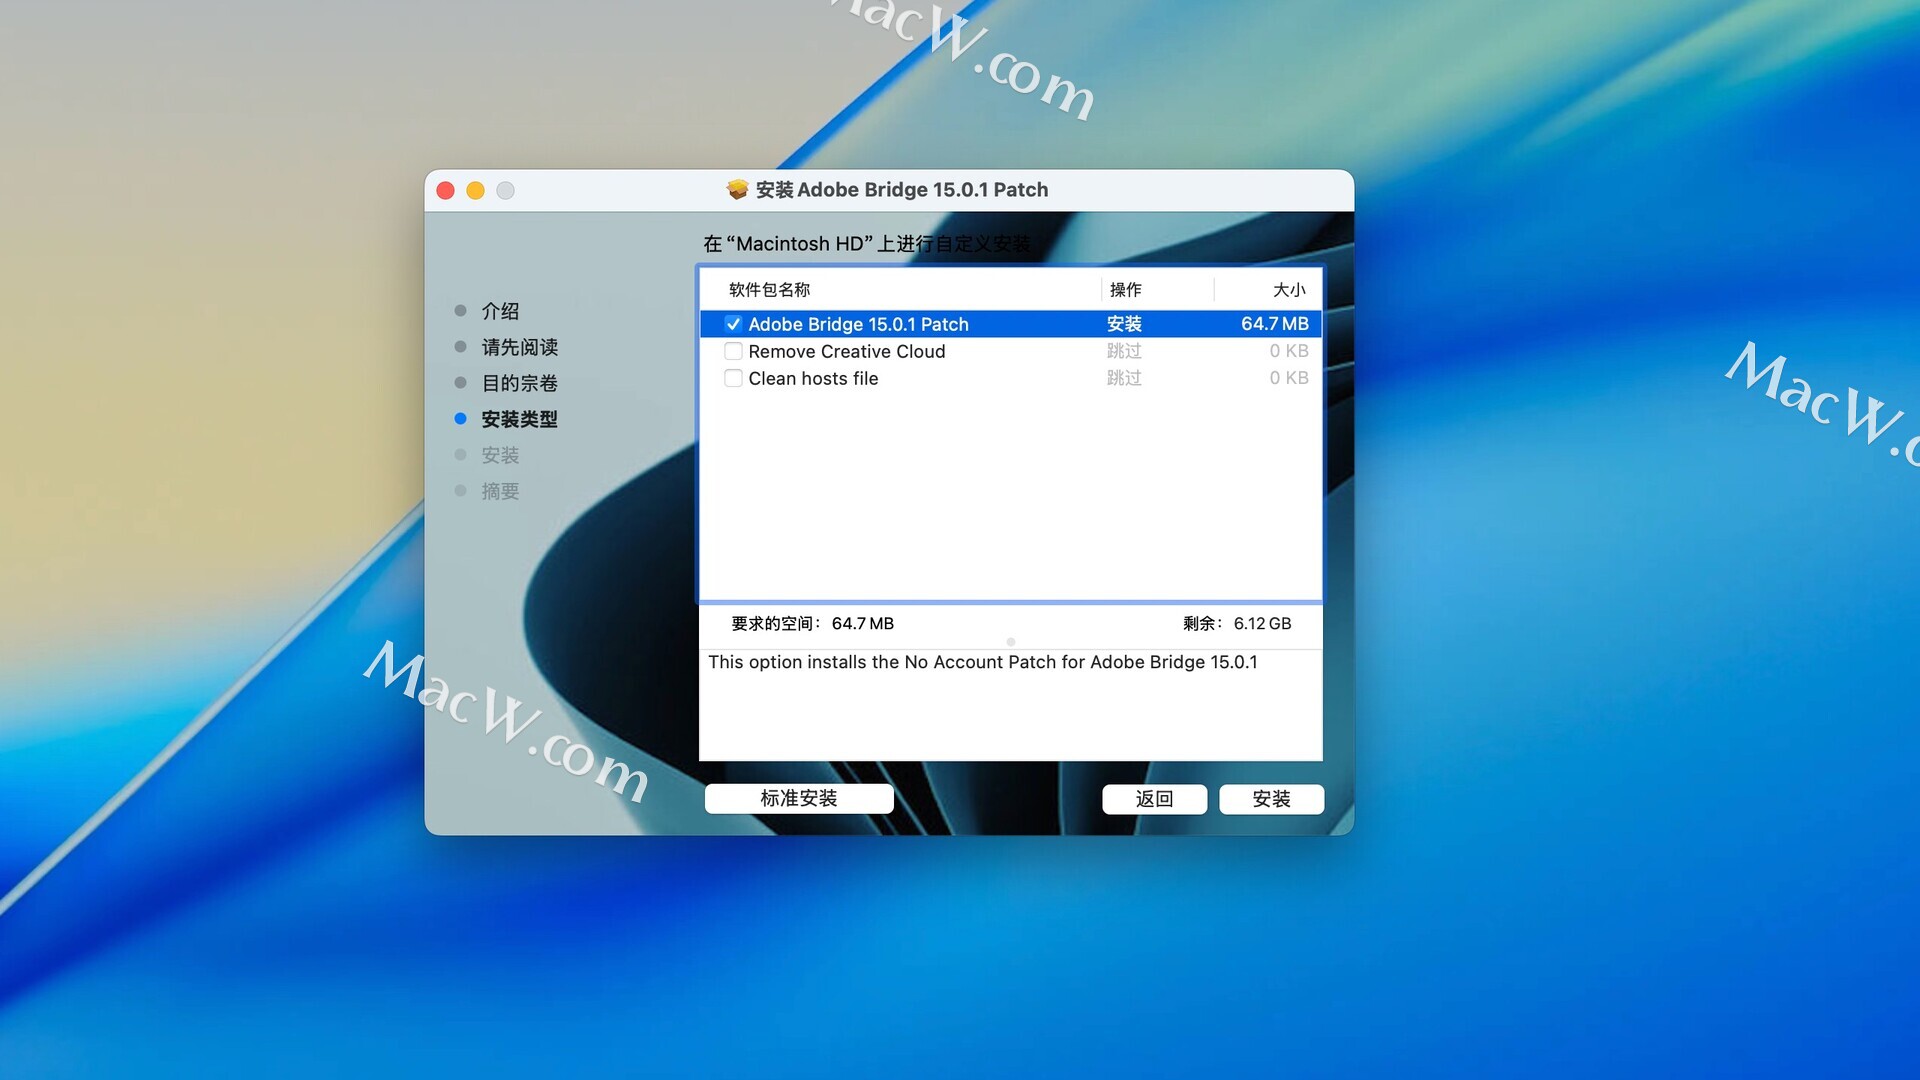Image resolution: width=1920 pixels, height=1080 pixels.
Task: Uncheck the Adobe Bridge 15.0.1 Patch checkbox
Action: tap(733, 324)
